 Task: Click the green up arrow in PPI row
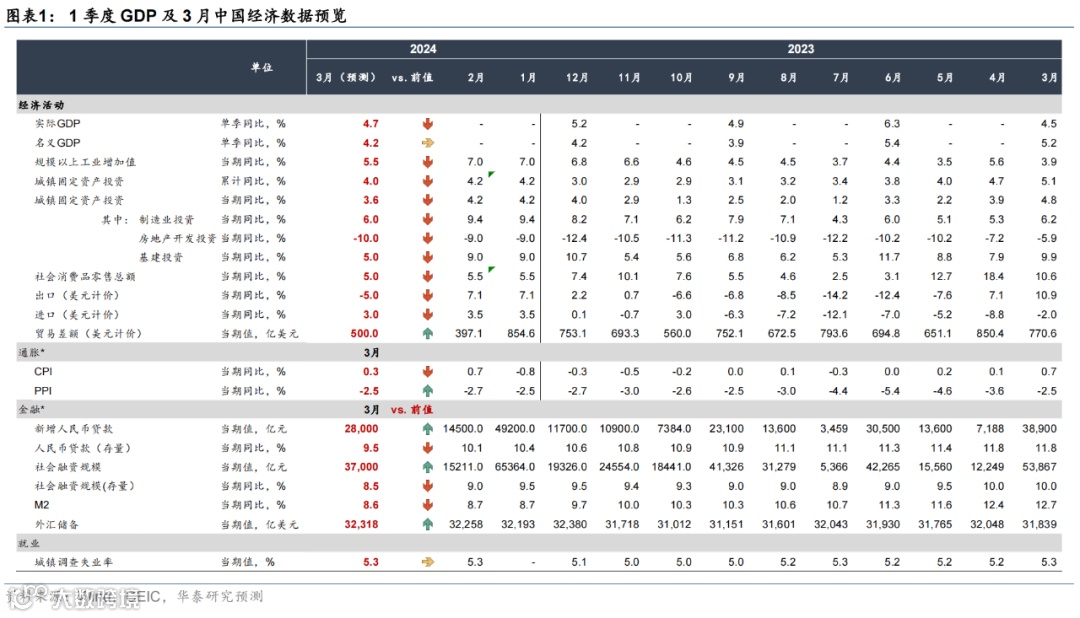pyautogui.click(x=428, y=391)
